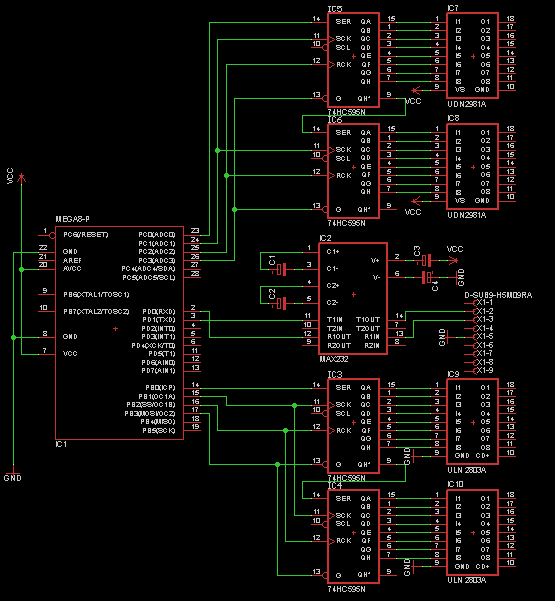Click the PB7(XTAL2/TOSC2) pin label
This screenshot has height=601, width=555.
pos(96,311)
